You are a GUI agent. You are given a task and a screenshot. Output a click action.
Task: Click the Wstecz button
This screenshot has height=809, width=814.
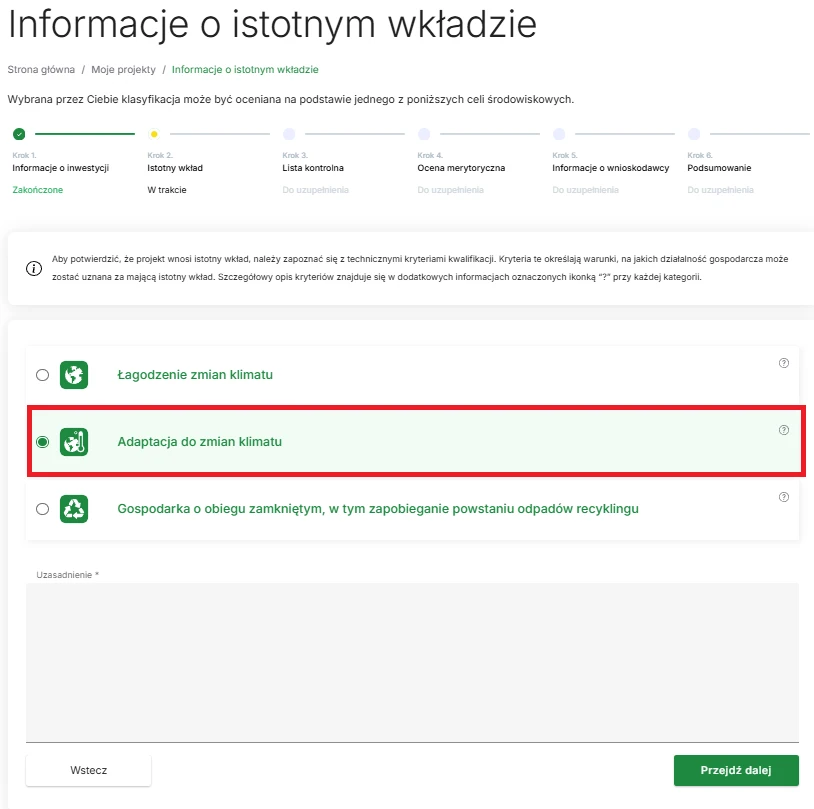(x=88, y=771)
